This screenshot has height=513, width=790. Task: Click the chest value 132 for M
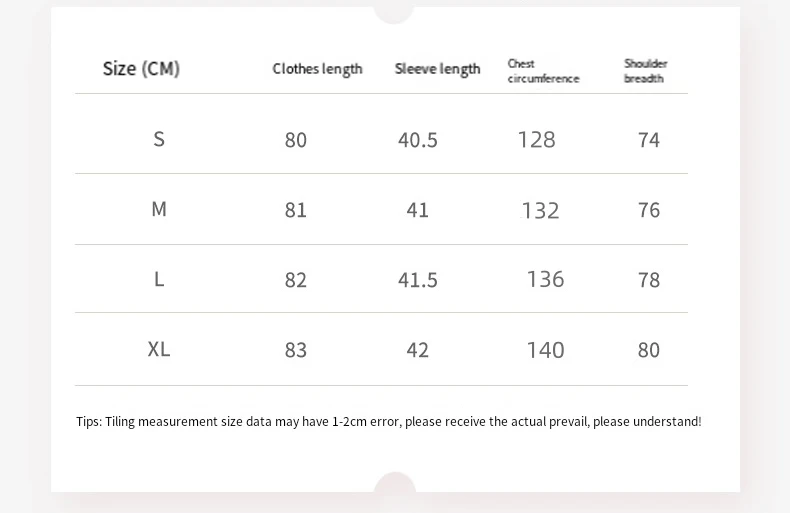540,210
